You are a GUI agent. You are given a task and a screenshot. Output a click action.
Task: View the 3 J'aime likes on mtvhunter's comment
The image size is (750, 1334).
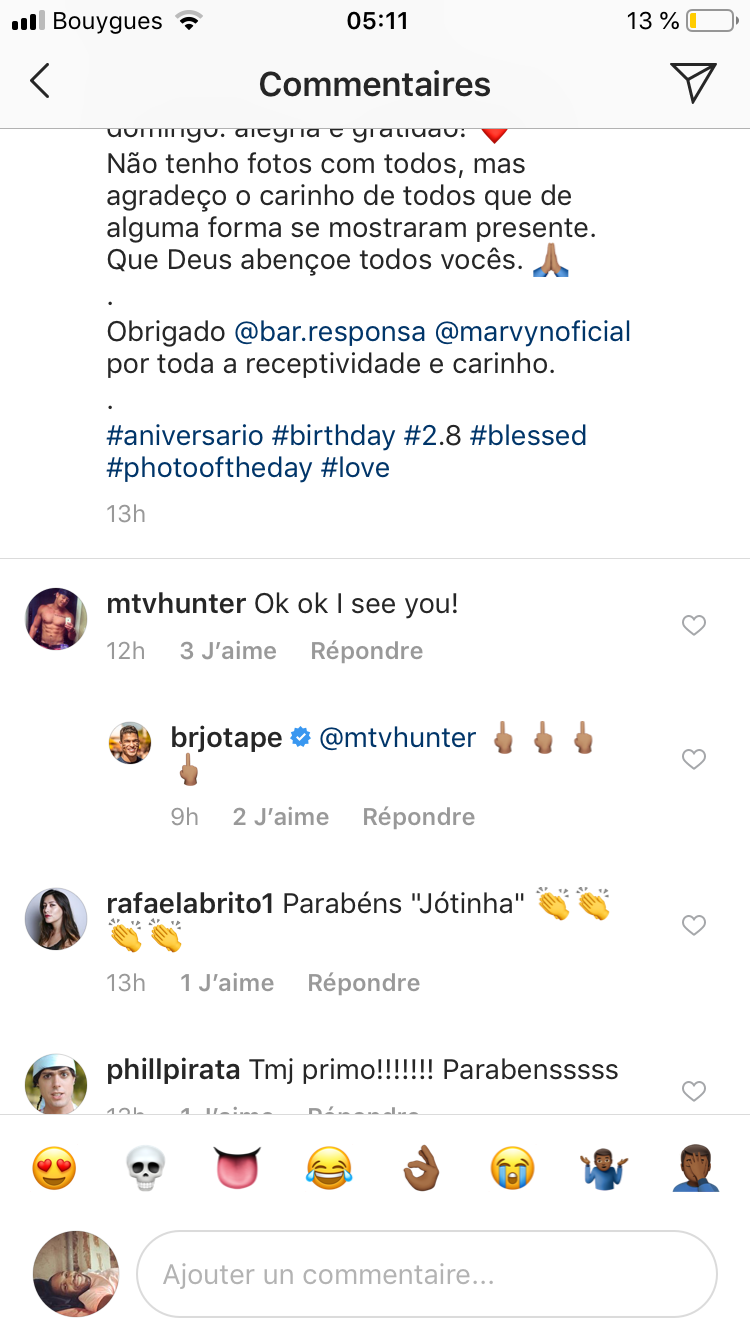click(x=228, y=651)
